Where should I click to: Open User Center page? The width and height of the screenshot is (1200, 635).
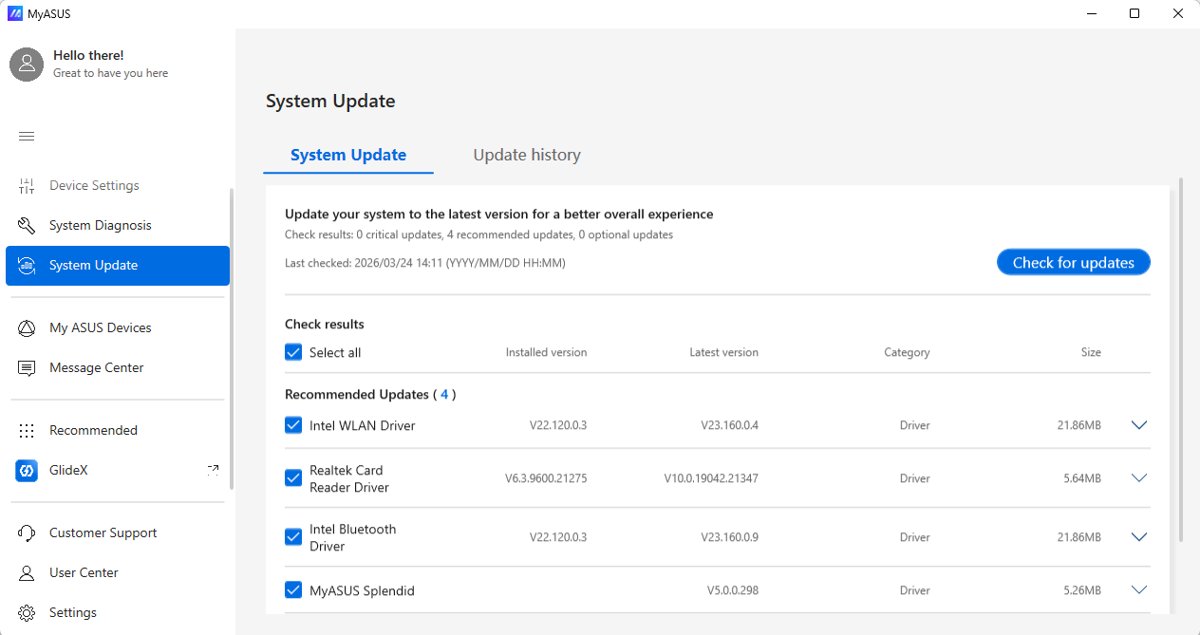[118, 573]
